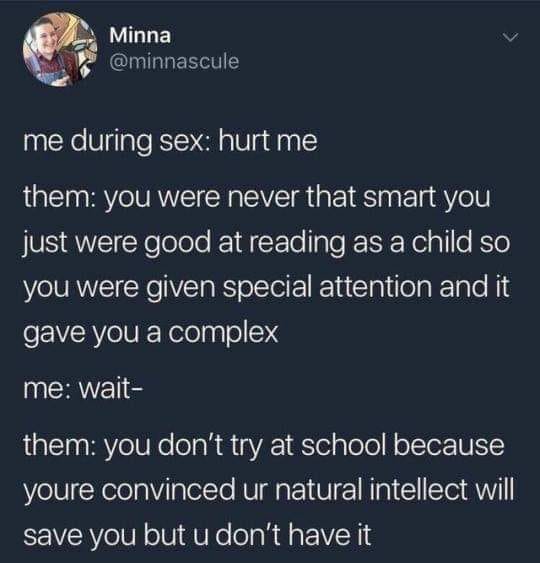Click the display name Minna
The height and width of the screenshot is (563, 540).
pos(140,35)
